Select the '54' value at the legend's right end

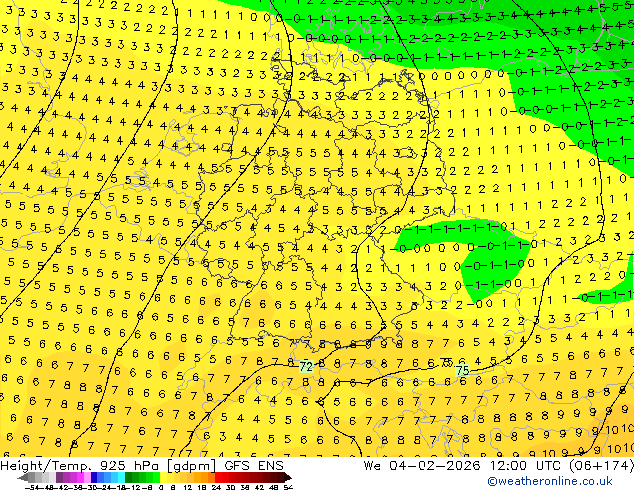288,487
